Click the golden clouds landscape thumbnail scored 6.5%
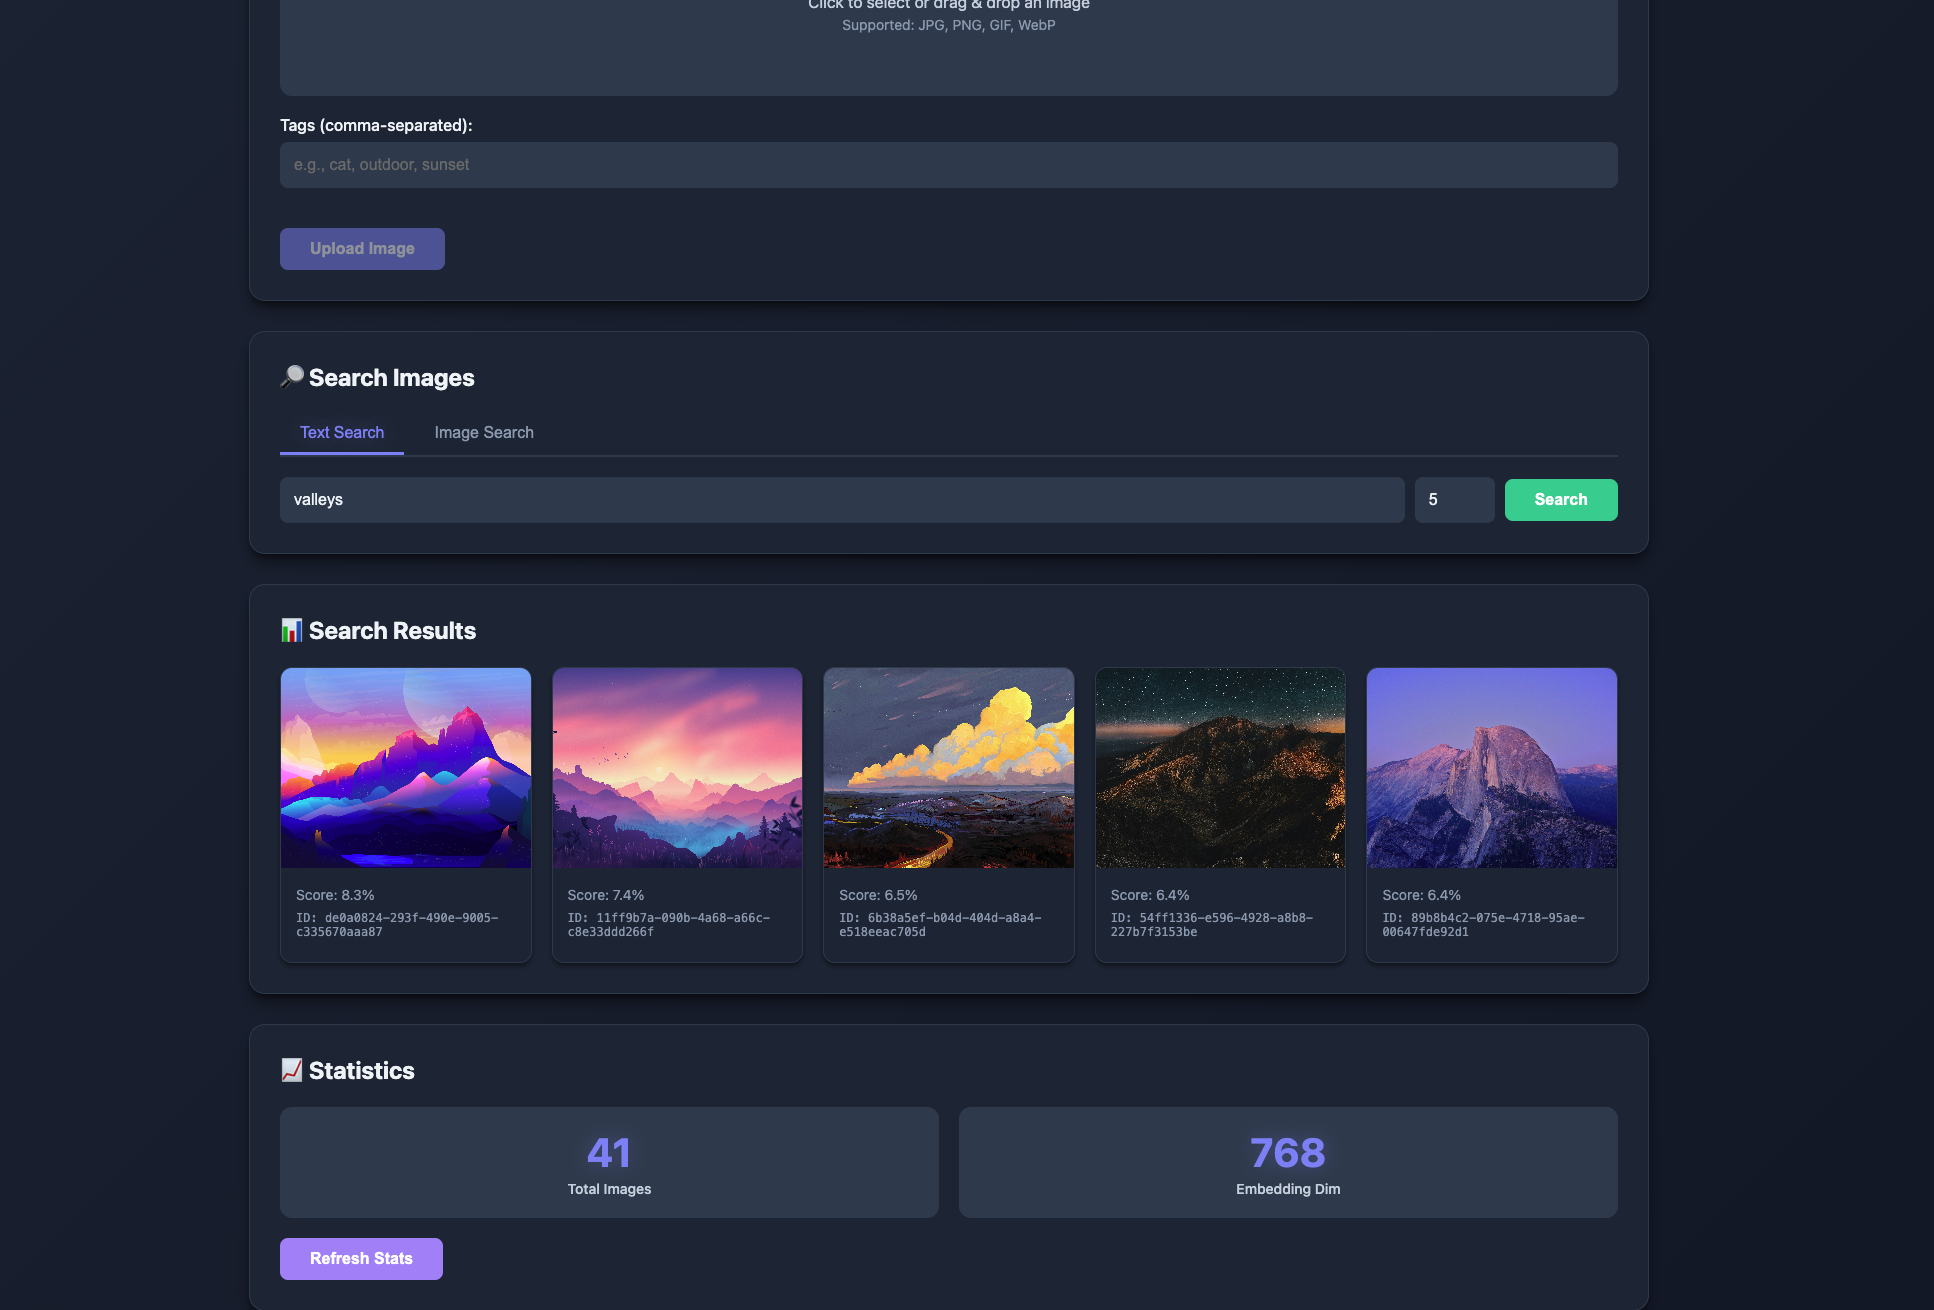 948,767
